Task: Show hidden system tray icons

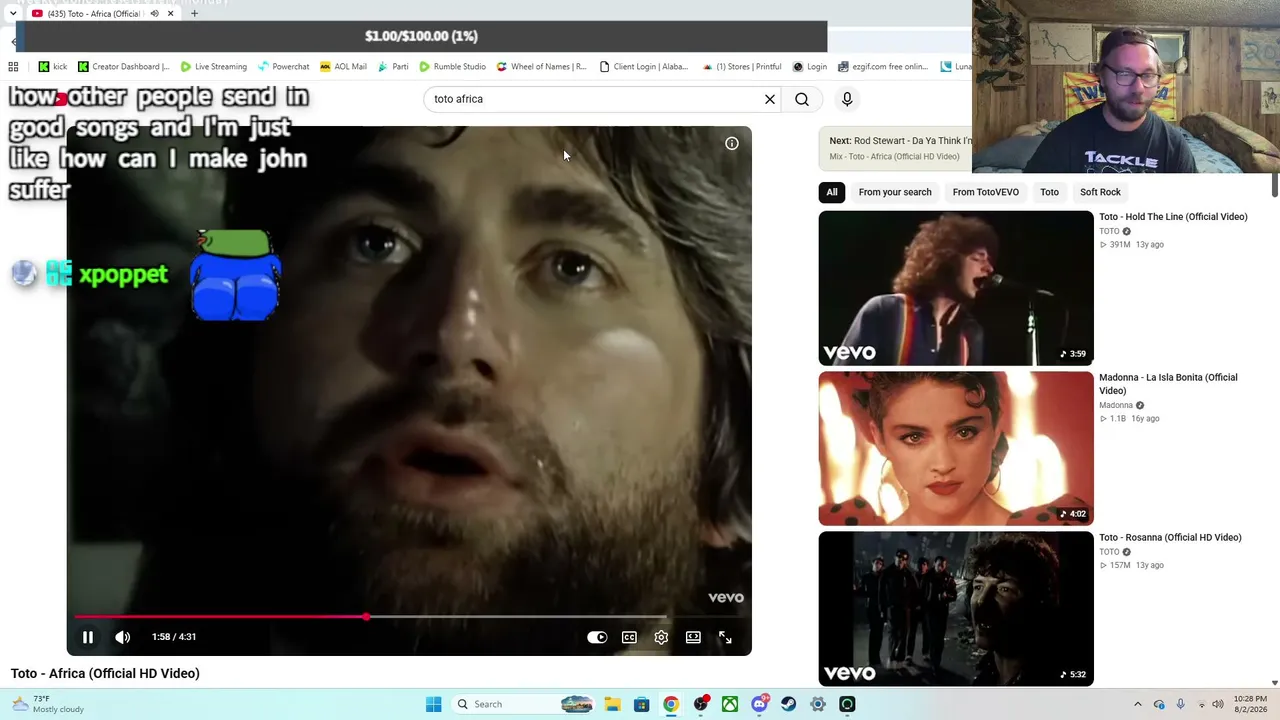Action: [1137, 704]
